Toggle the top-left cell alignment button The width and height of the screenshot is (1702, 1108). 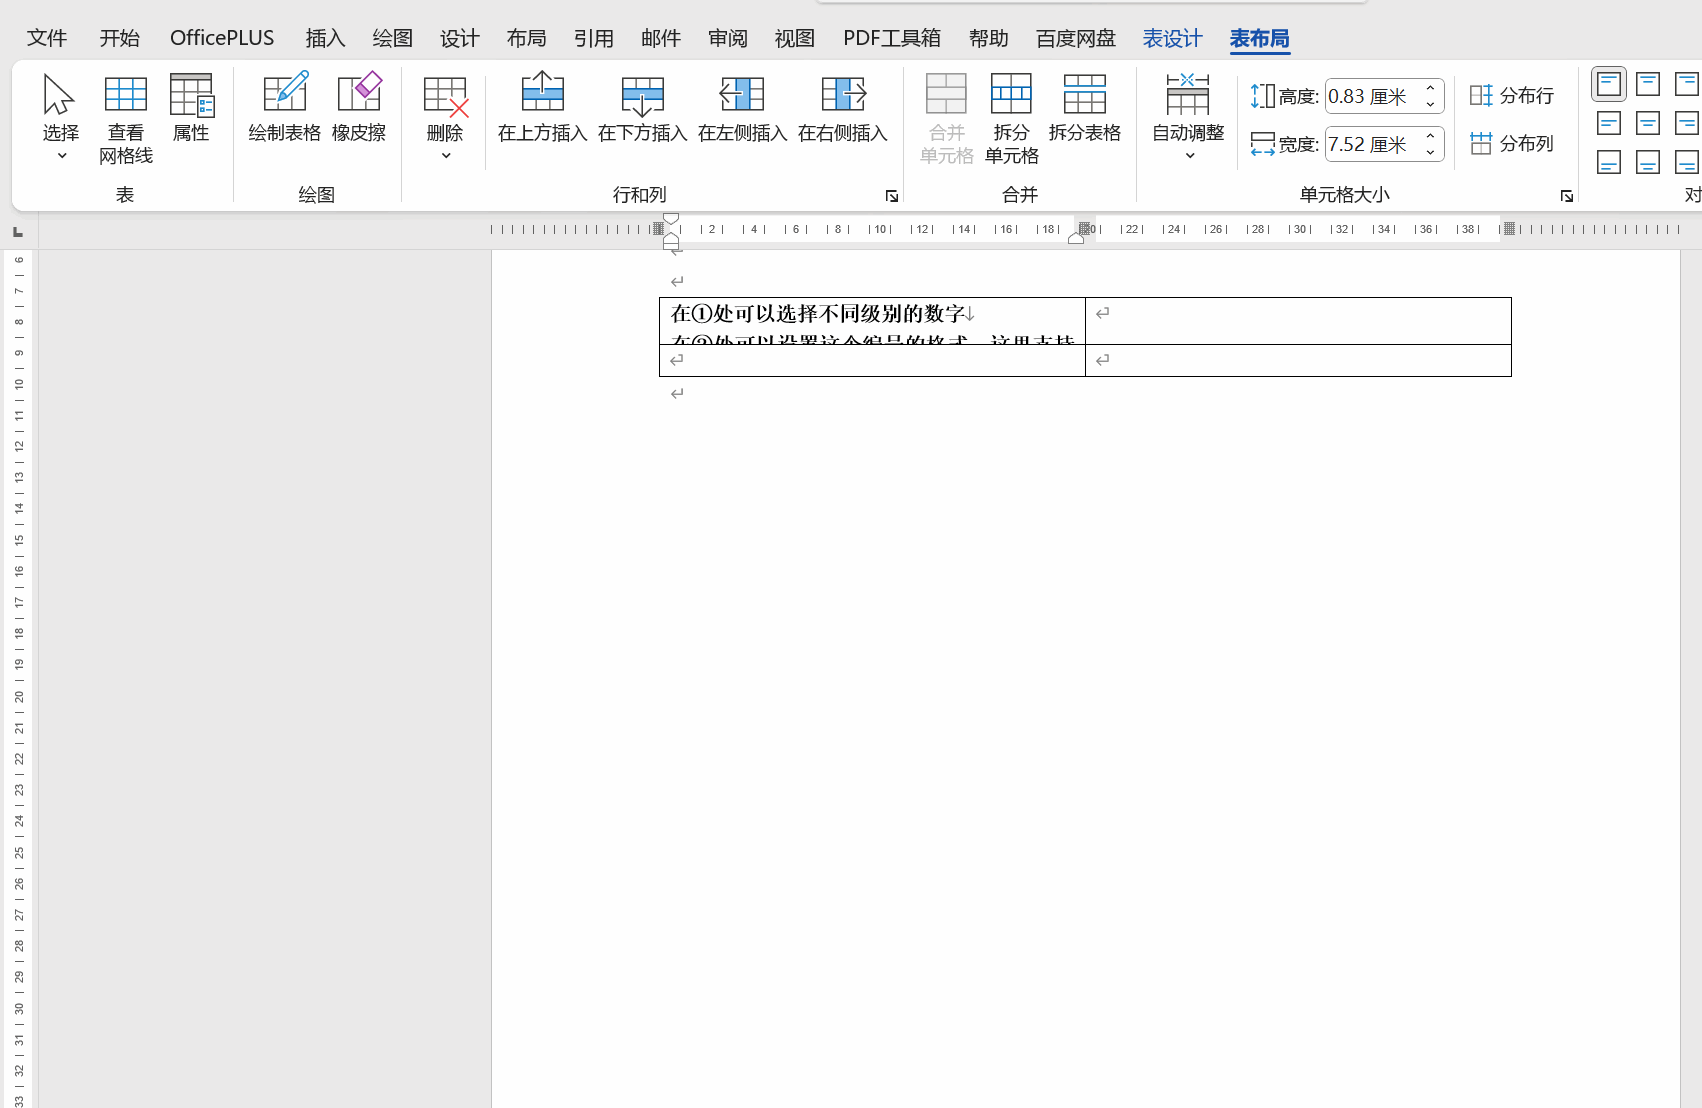(1608, 84)
